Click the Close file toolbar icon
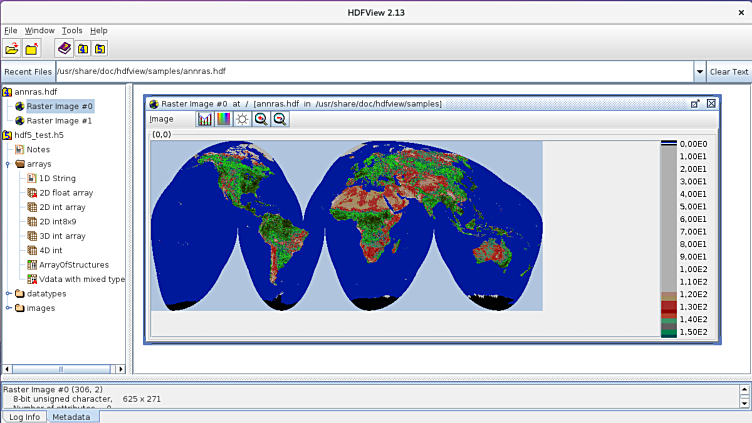The image size is (752, 423). click(32, 48)
